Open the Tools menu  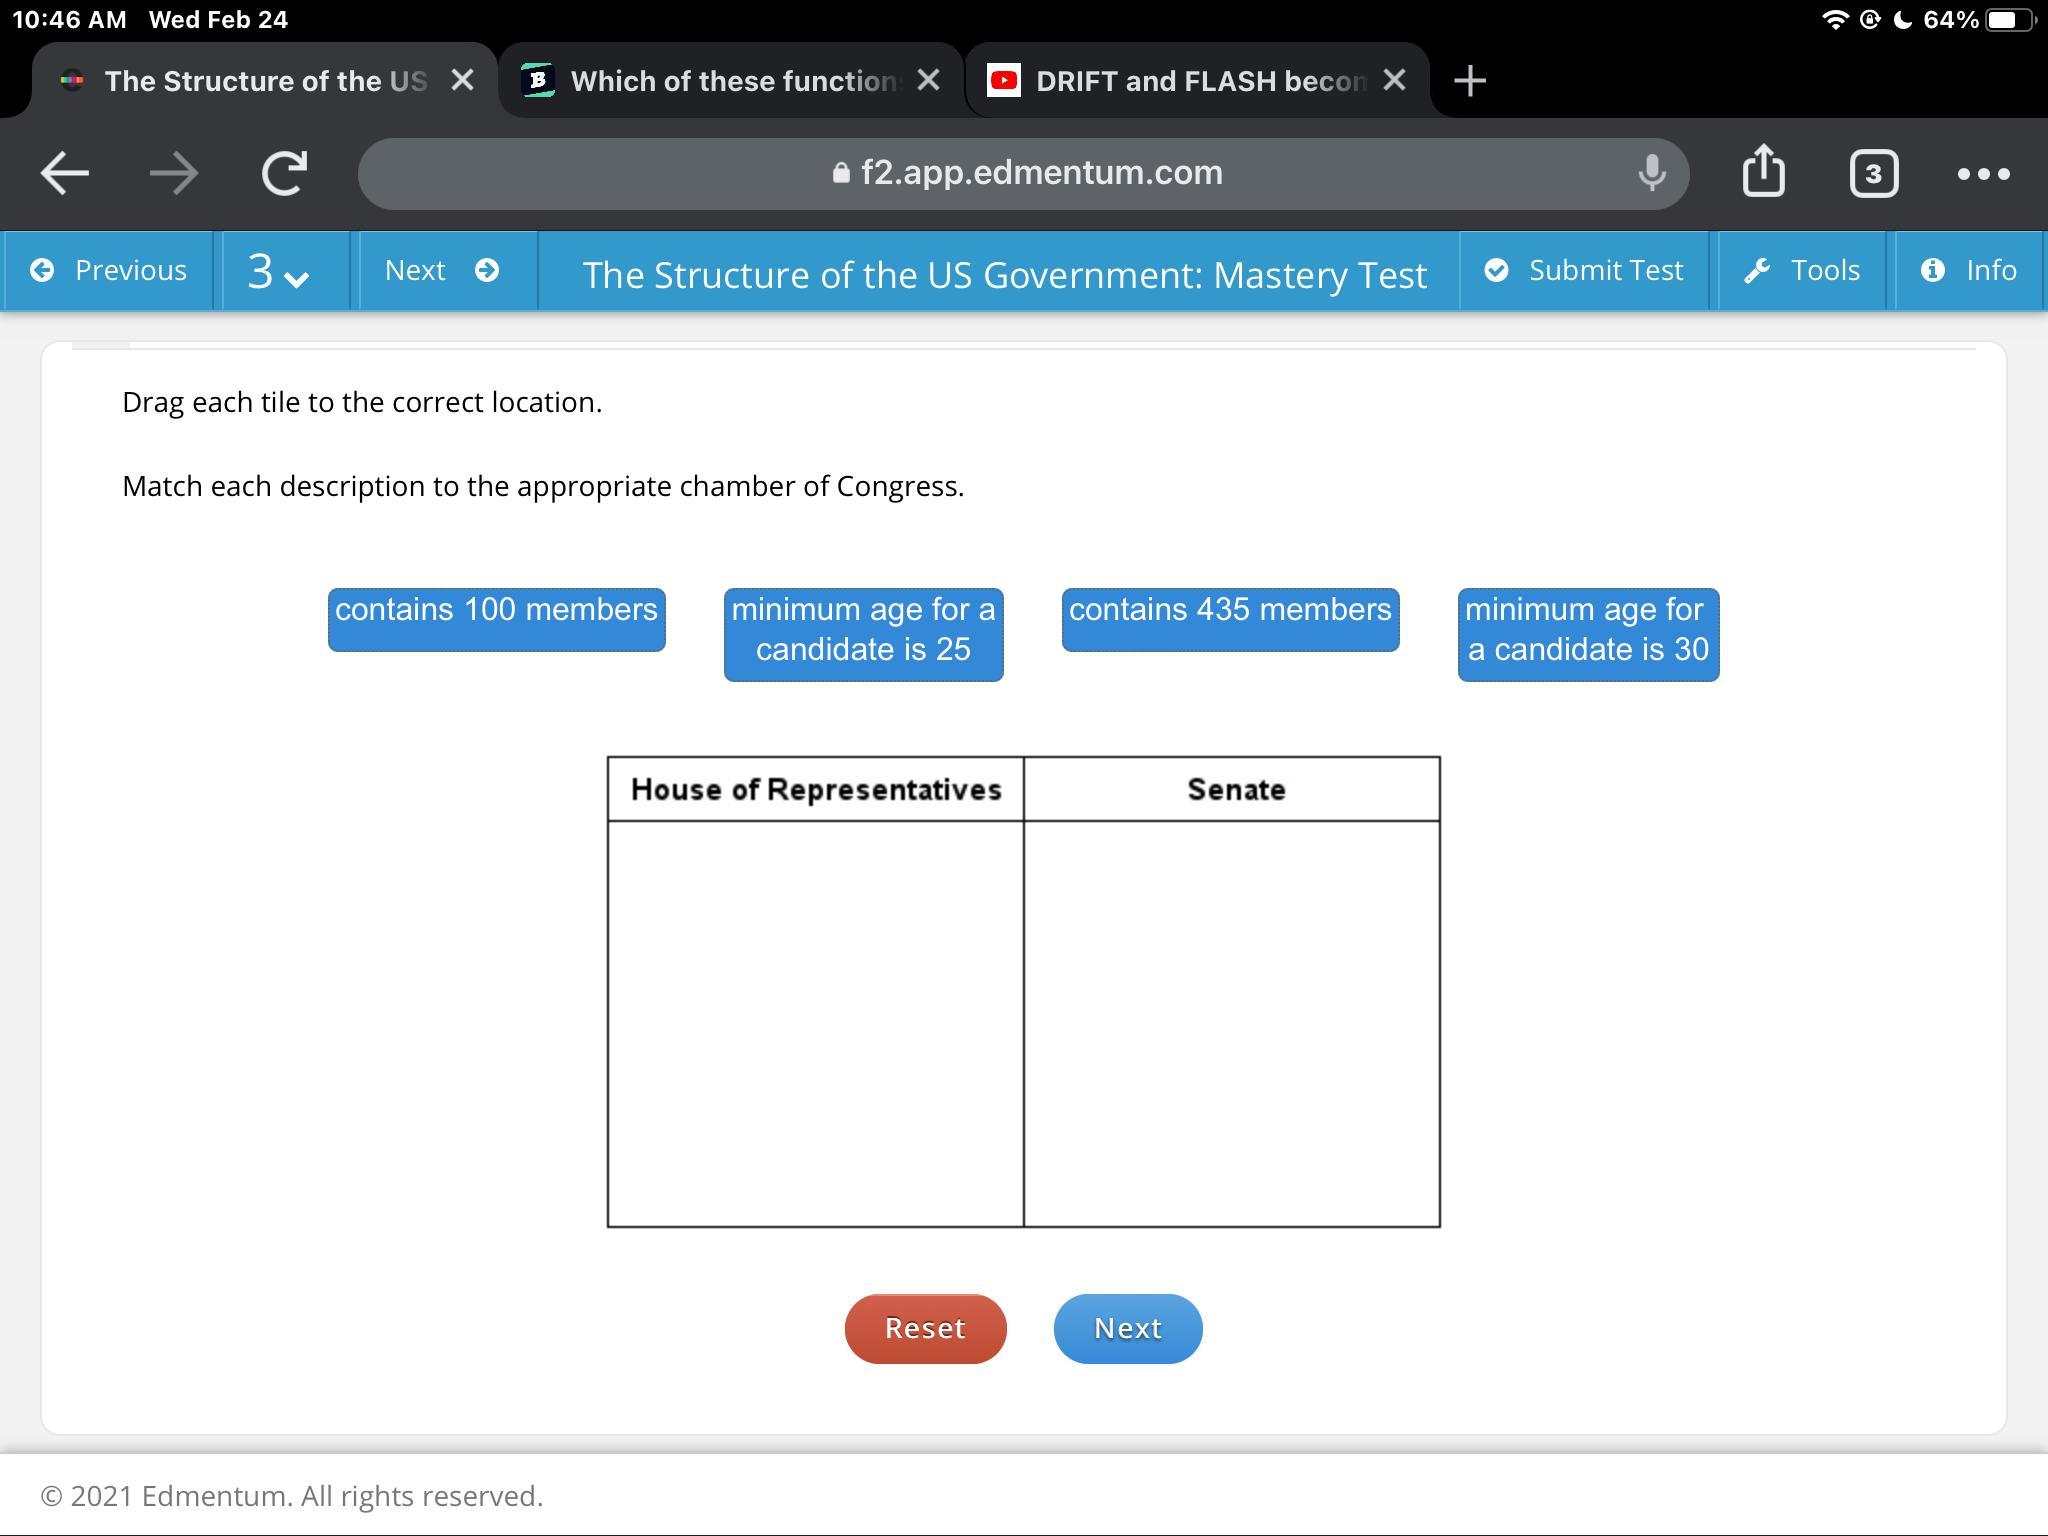1802,271
